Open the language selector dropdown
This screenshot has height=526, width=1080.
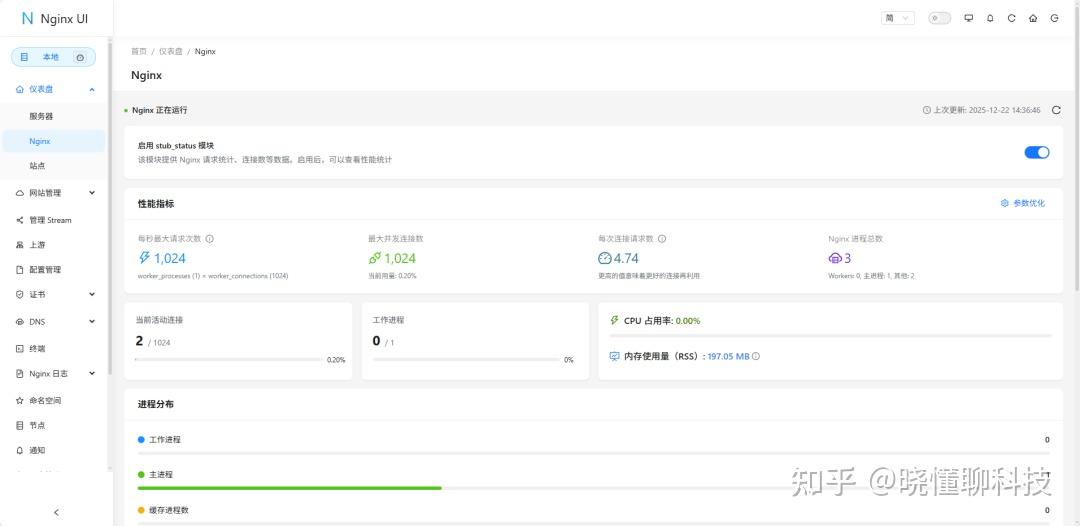897,19
